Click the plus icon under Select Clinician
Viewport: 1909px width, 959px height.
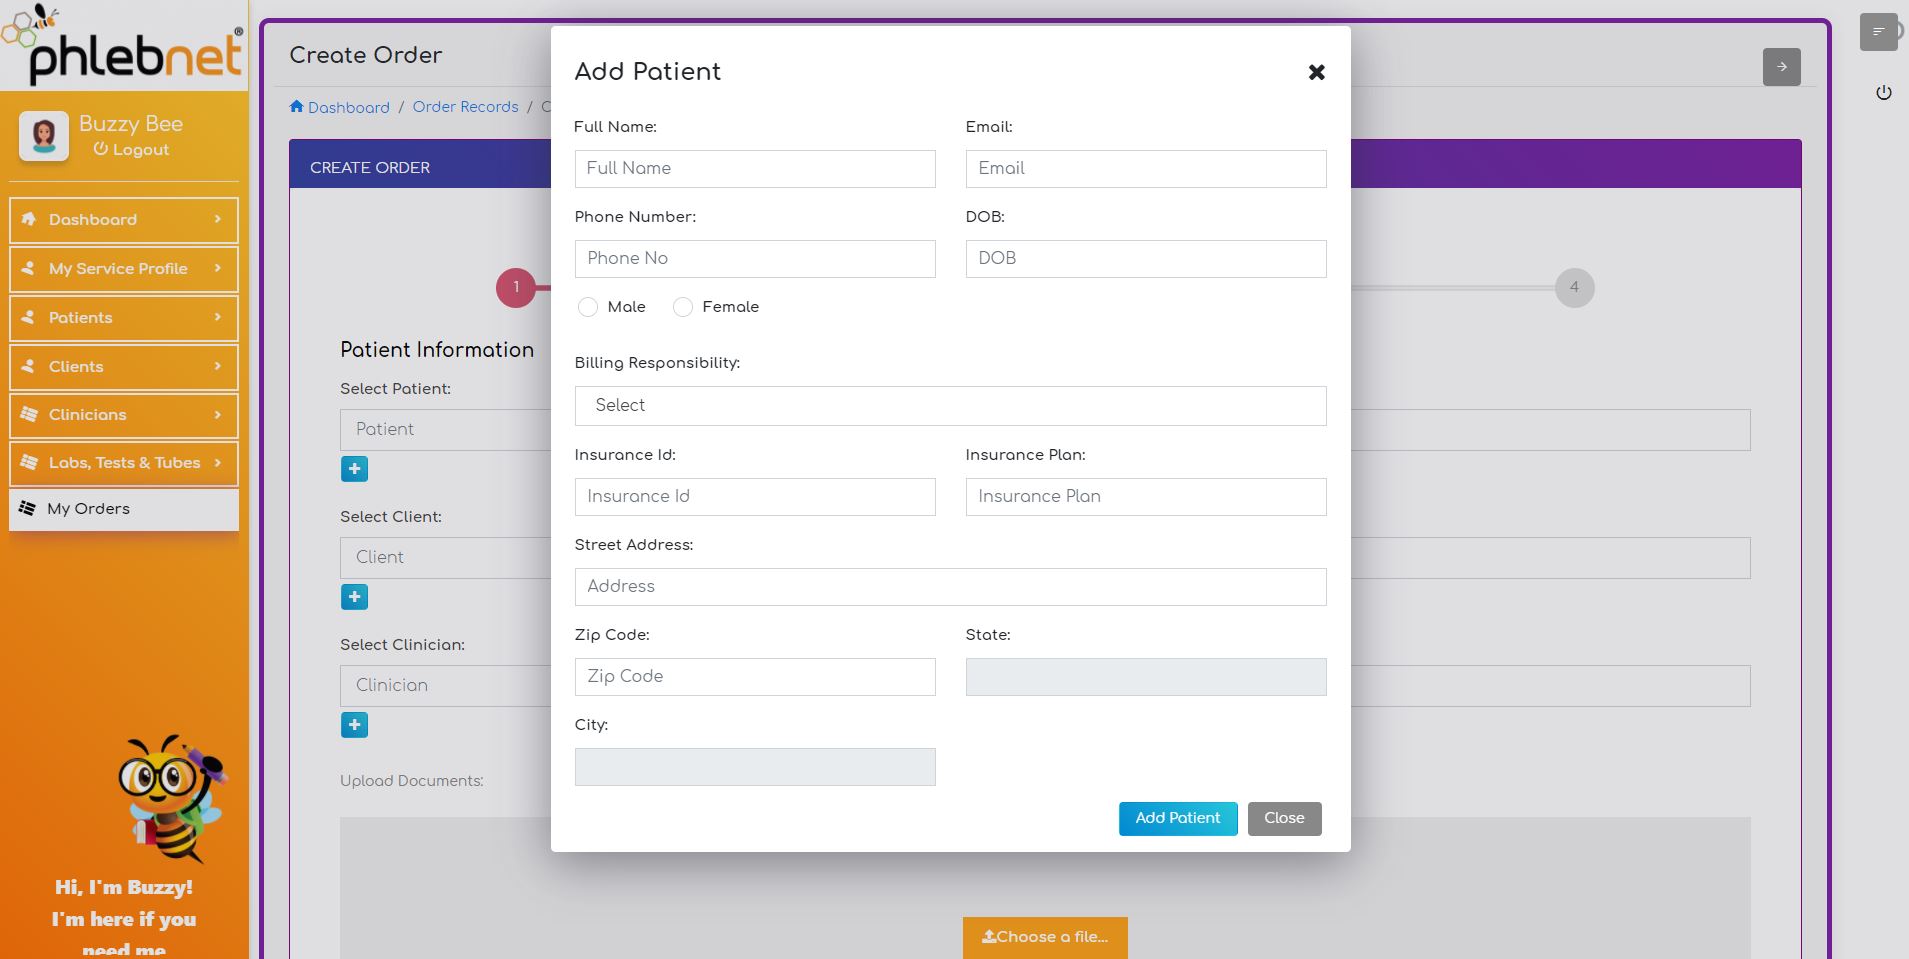click(x=354, y=725)
